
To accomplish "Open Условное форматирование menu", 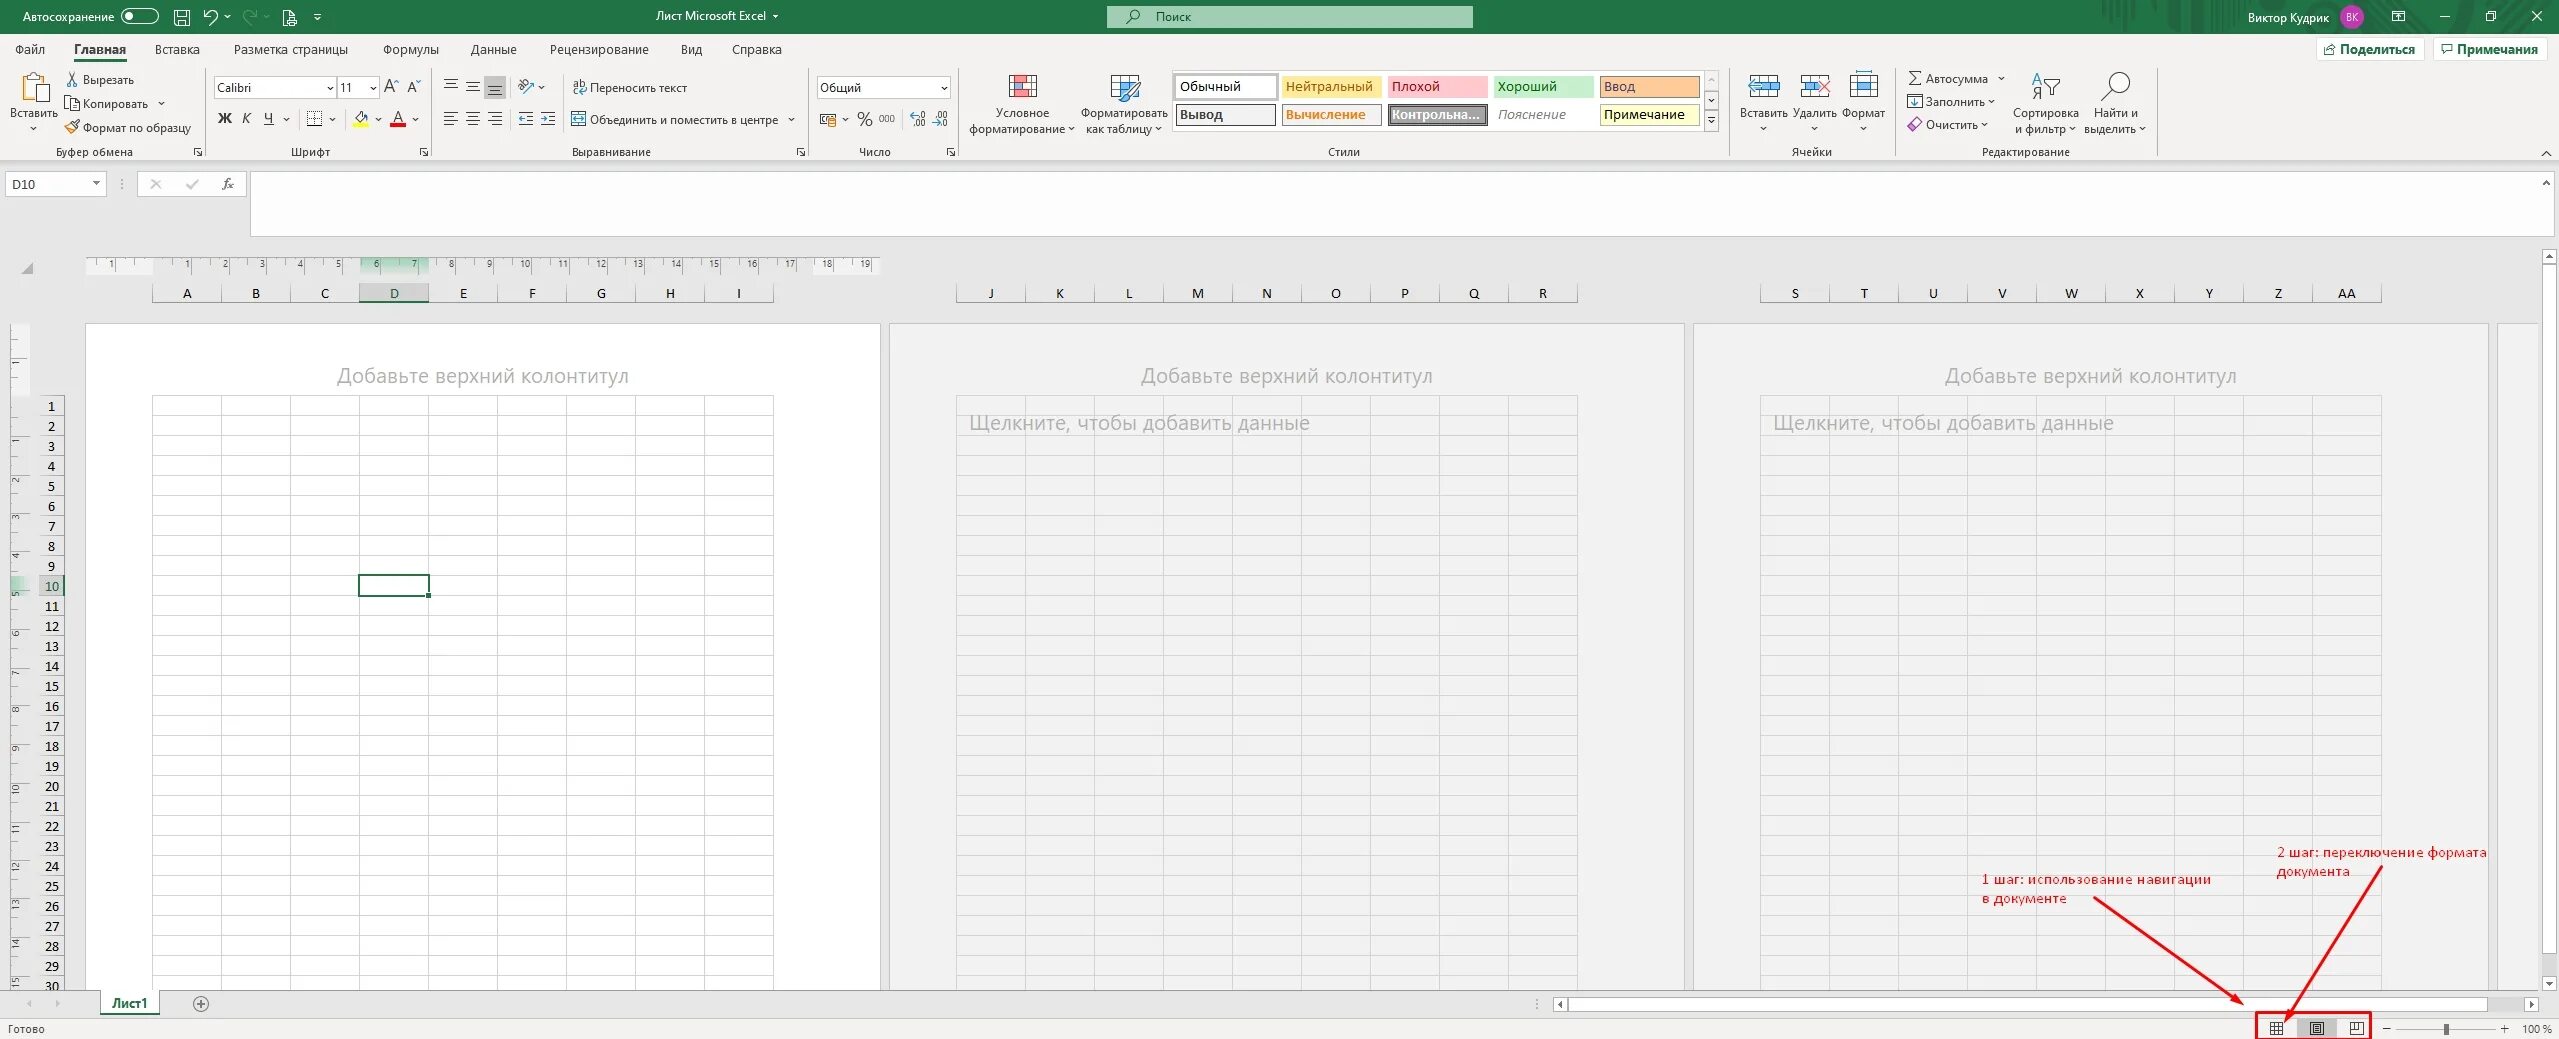I will click(x=1022, y=104).
